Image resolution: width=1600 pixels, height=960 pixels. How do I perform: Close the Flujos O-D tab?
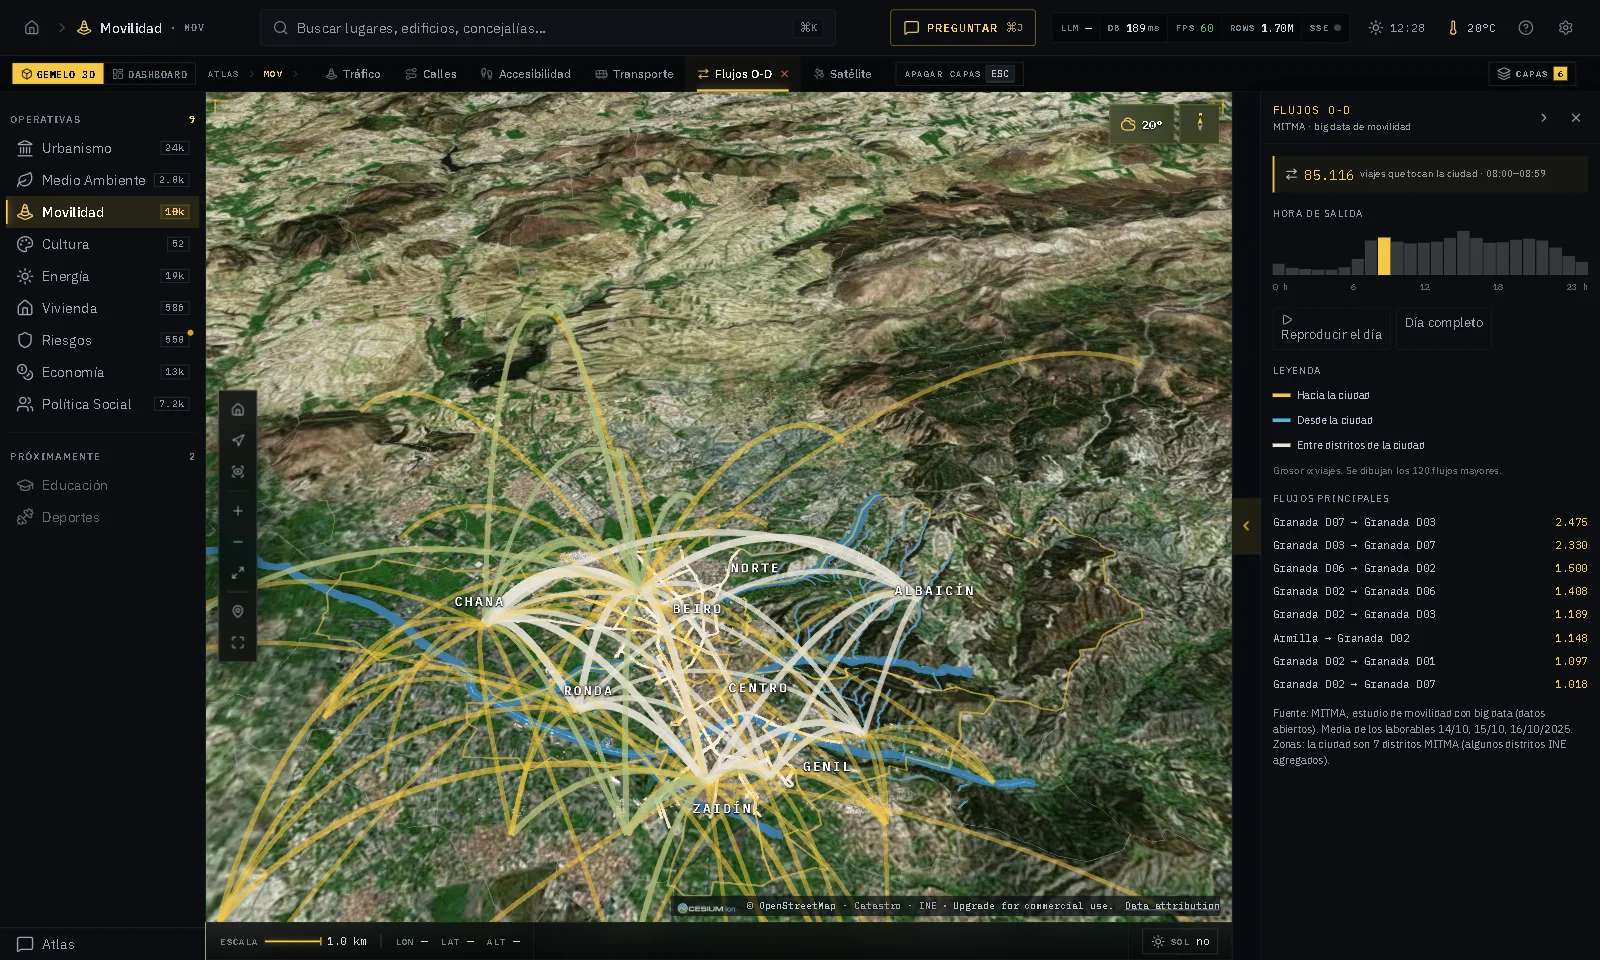tap(785, 74)
